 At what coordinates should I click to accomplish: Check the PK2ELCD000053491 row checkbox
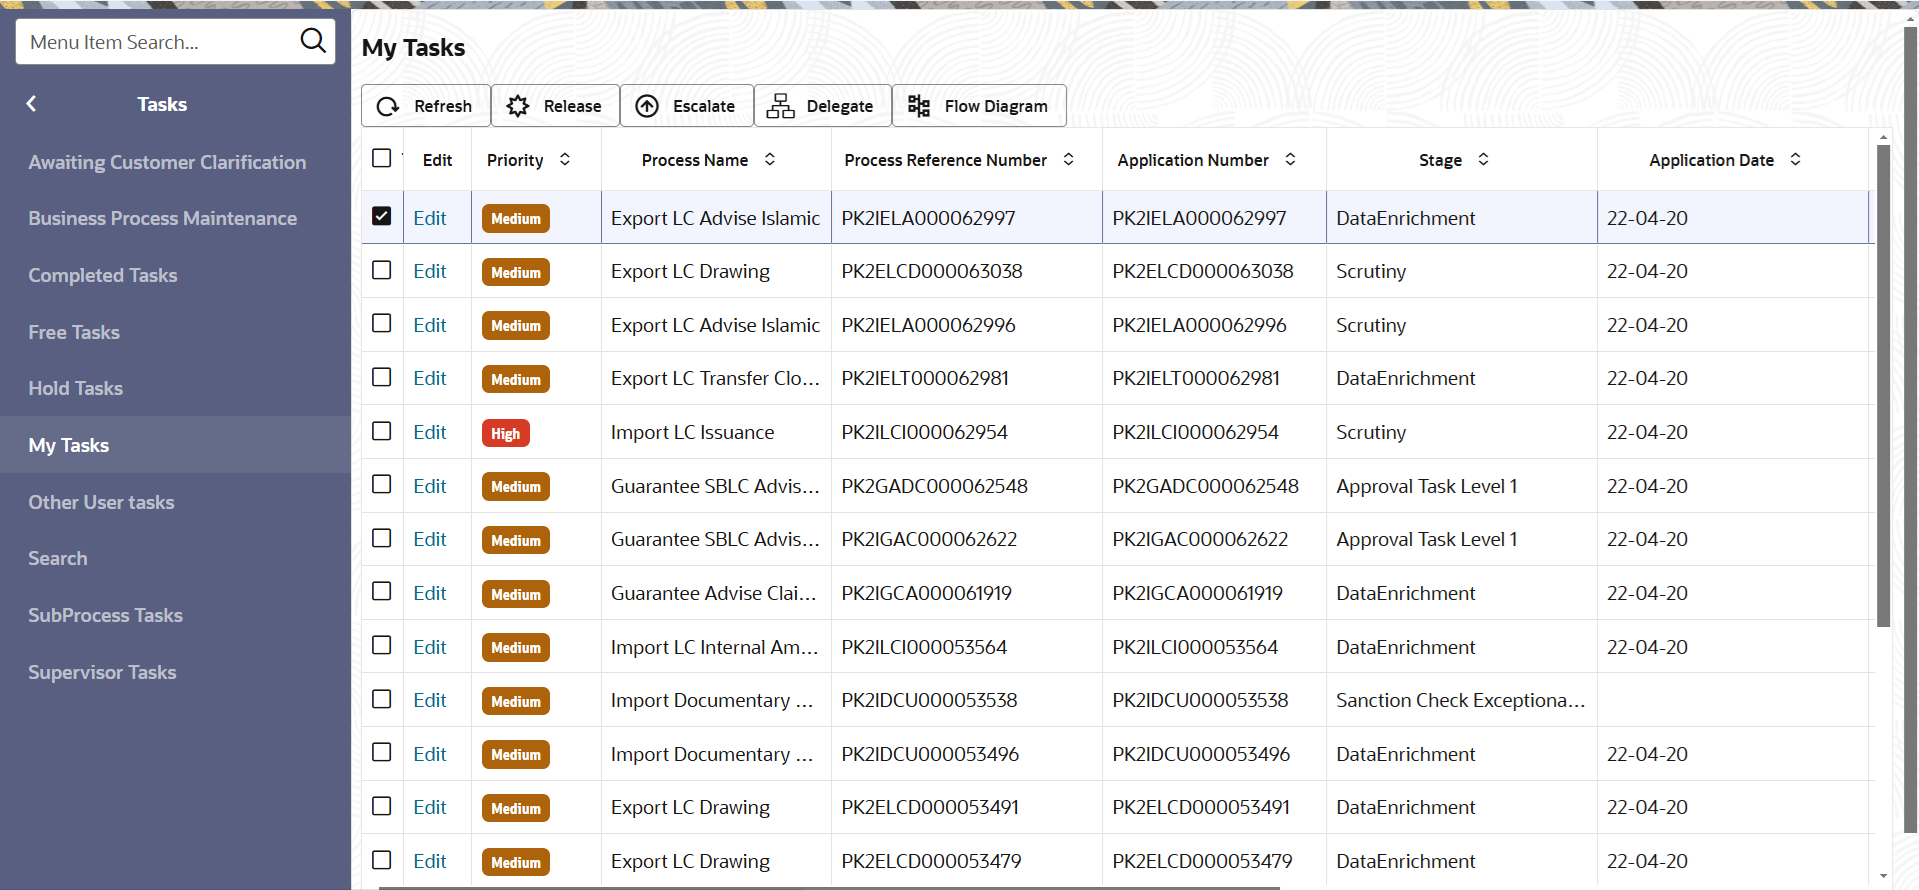coord(381,806)
